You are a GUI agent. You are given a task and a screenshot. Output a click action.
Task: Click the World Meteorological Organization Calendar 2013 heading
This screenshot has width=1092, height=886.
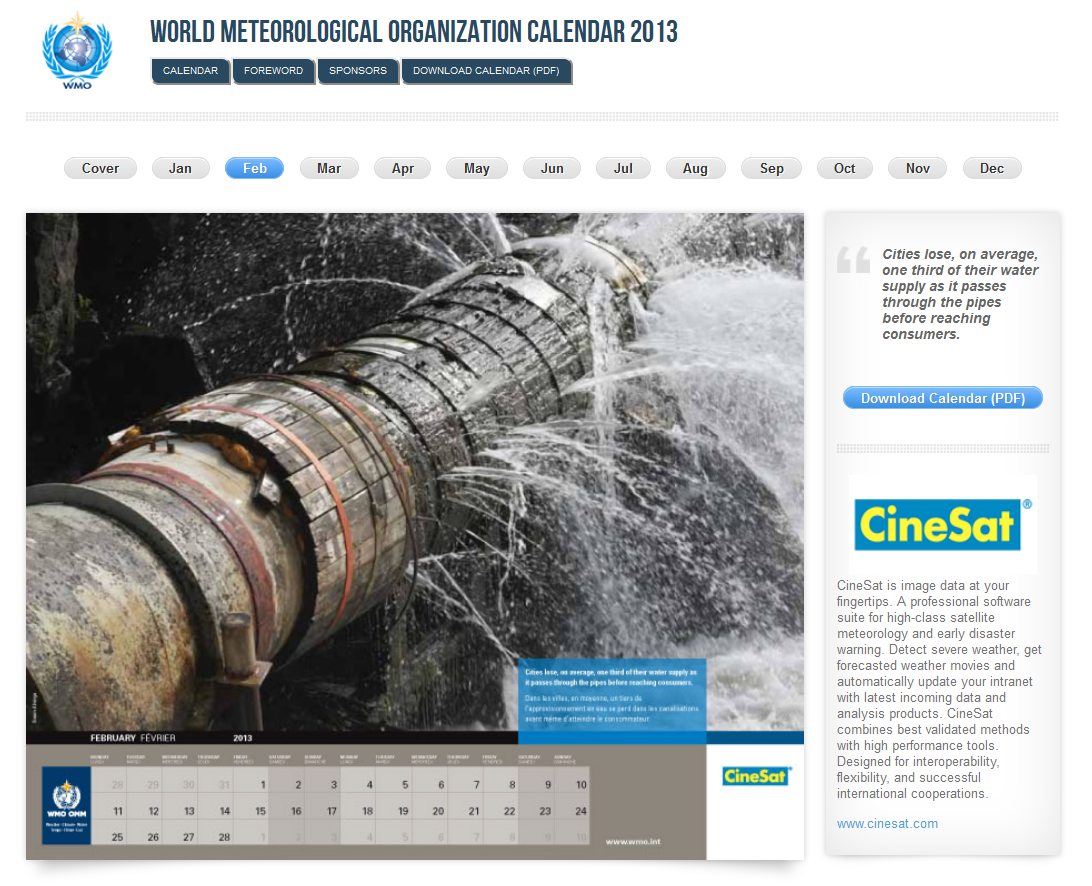(414, 32)
